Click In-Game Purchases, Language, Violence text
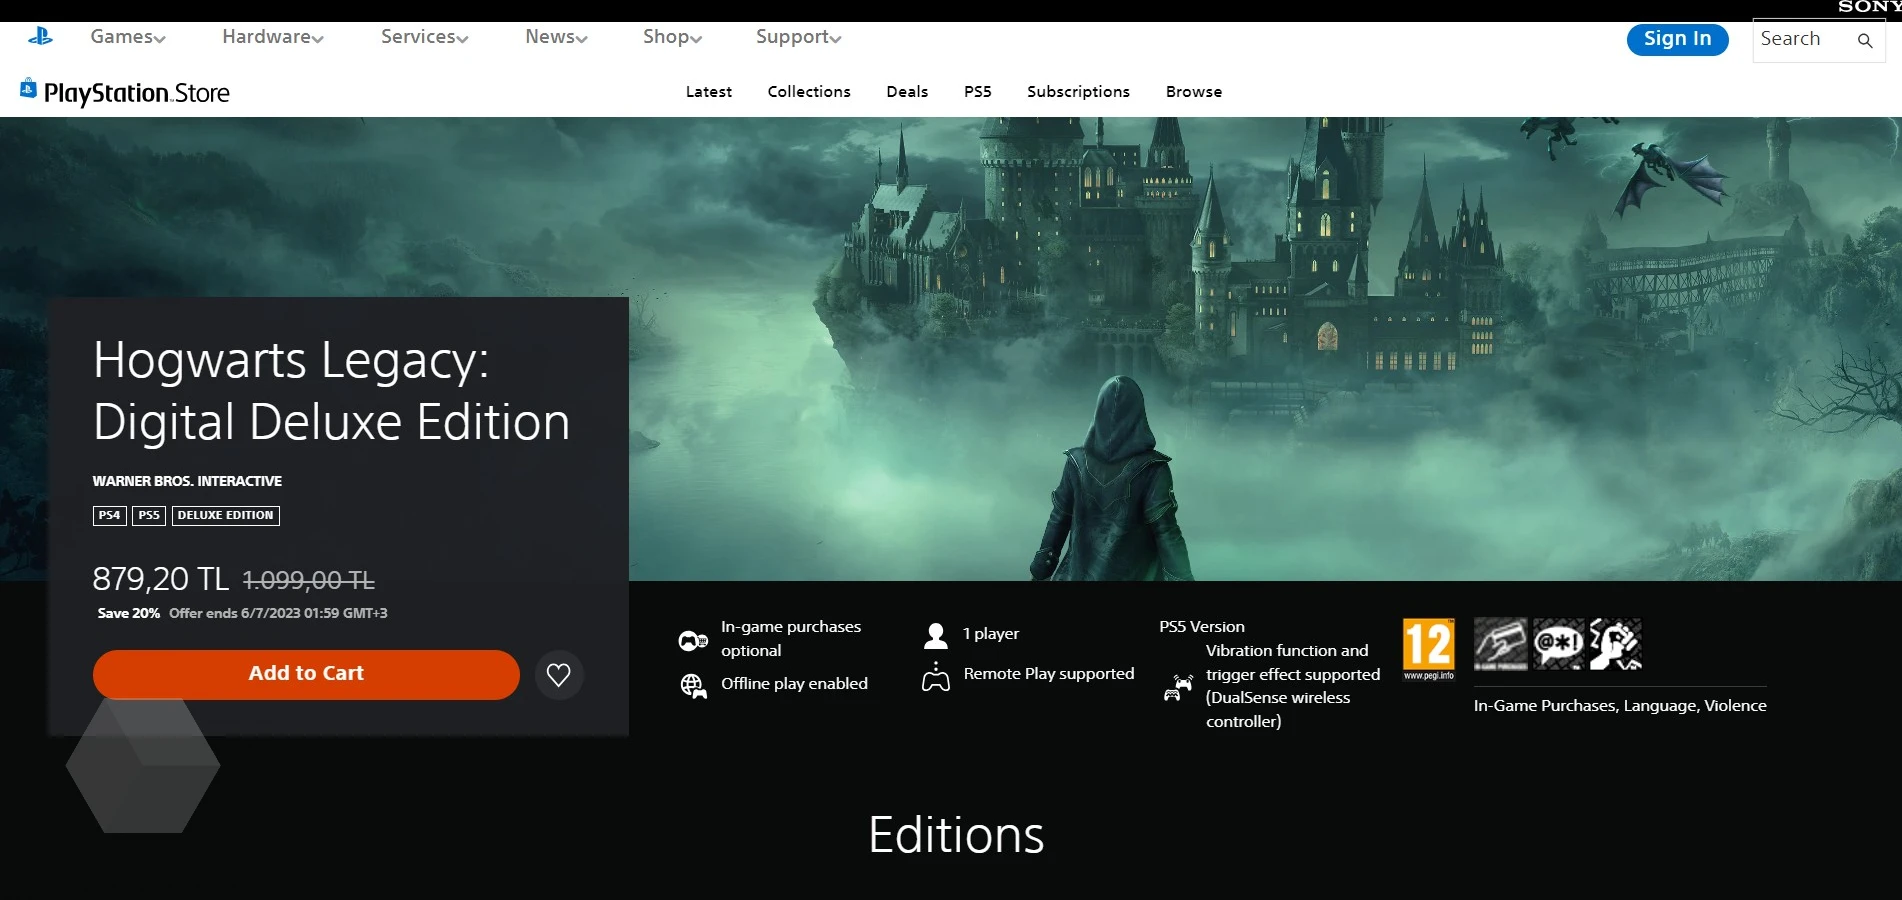Viewport: 1902px width, 900px height. coord(1620,706)
